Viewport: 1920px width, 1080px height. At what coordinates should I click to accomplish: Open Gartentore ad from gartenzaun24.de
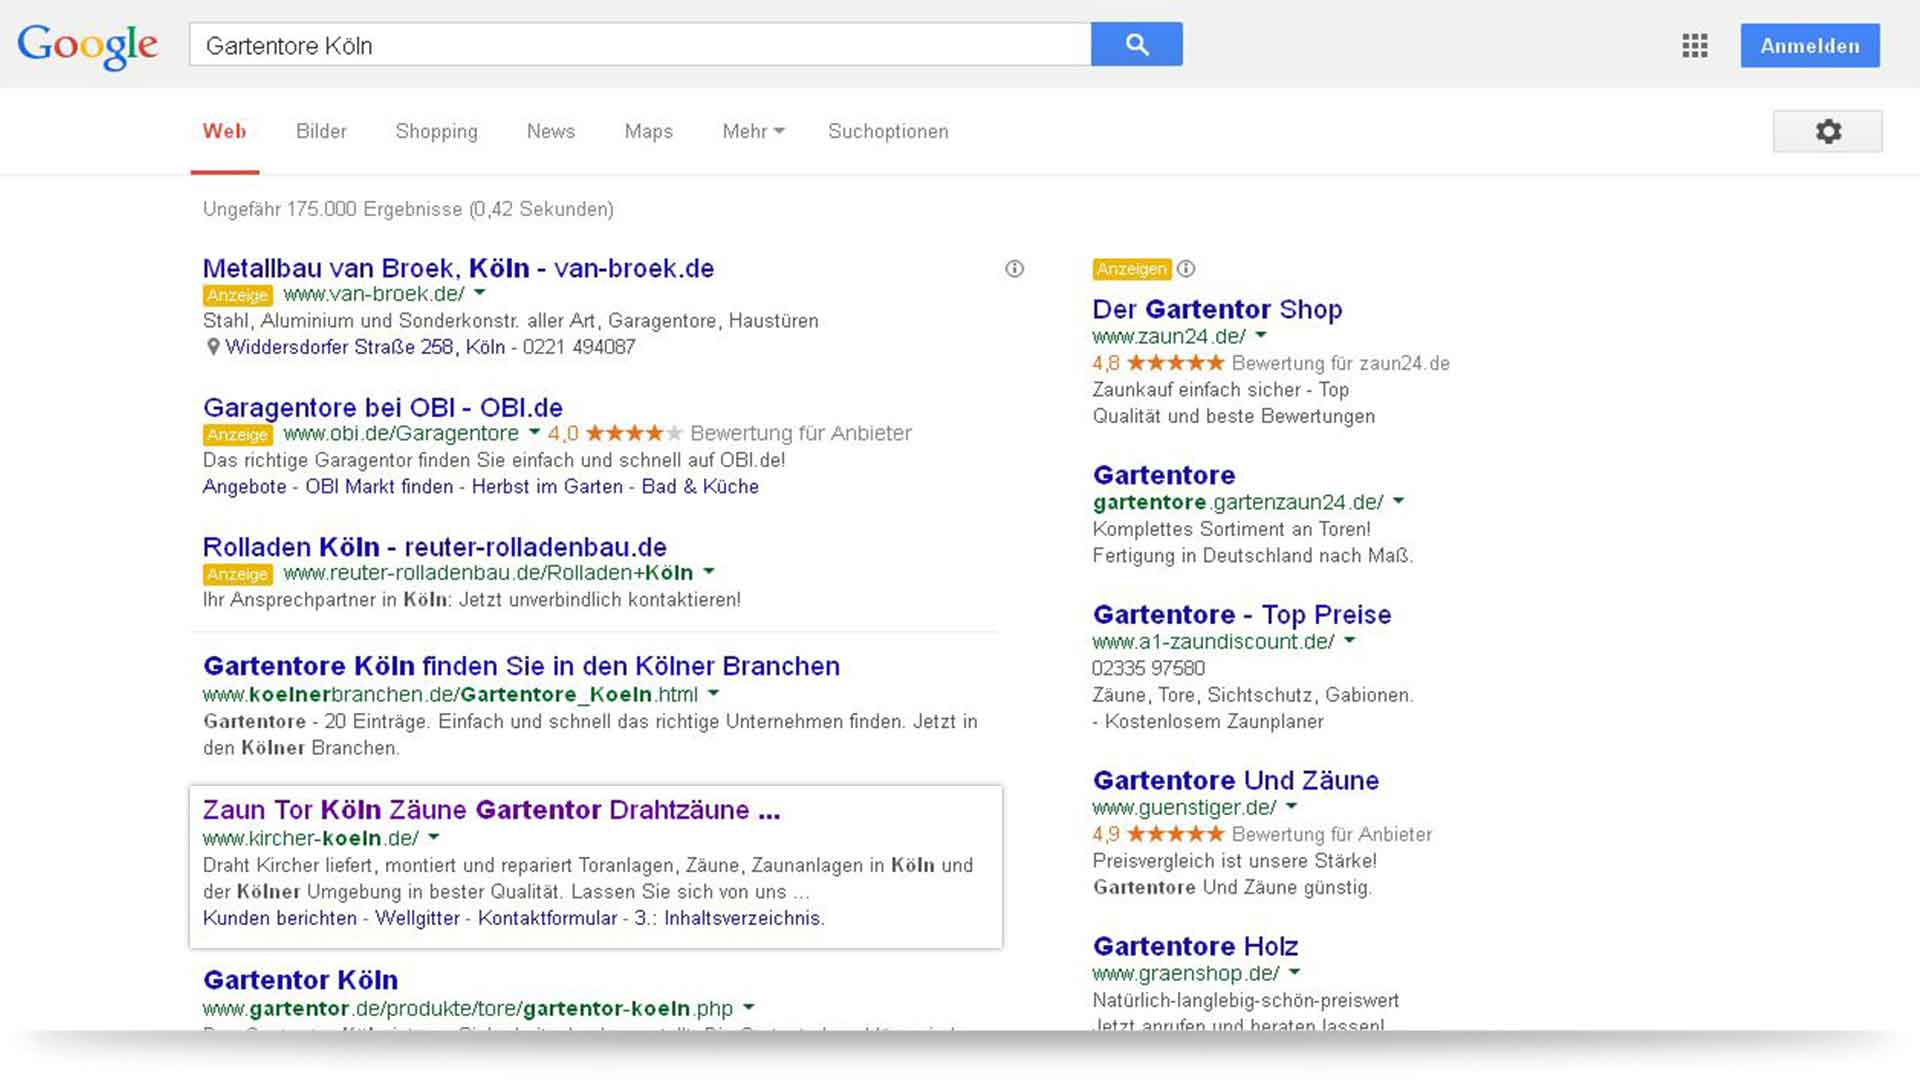point(1164,475)
